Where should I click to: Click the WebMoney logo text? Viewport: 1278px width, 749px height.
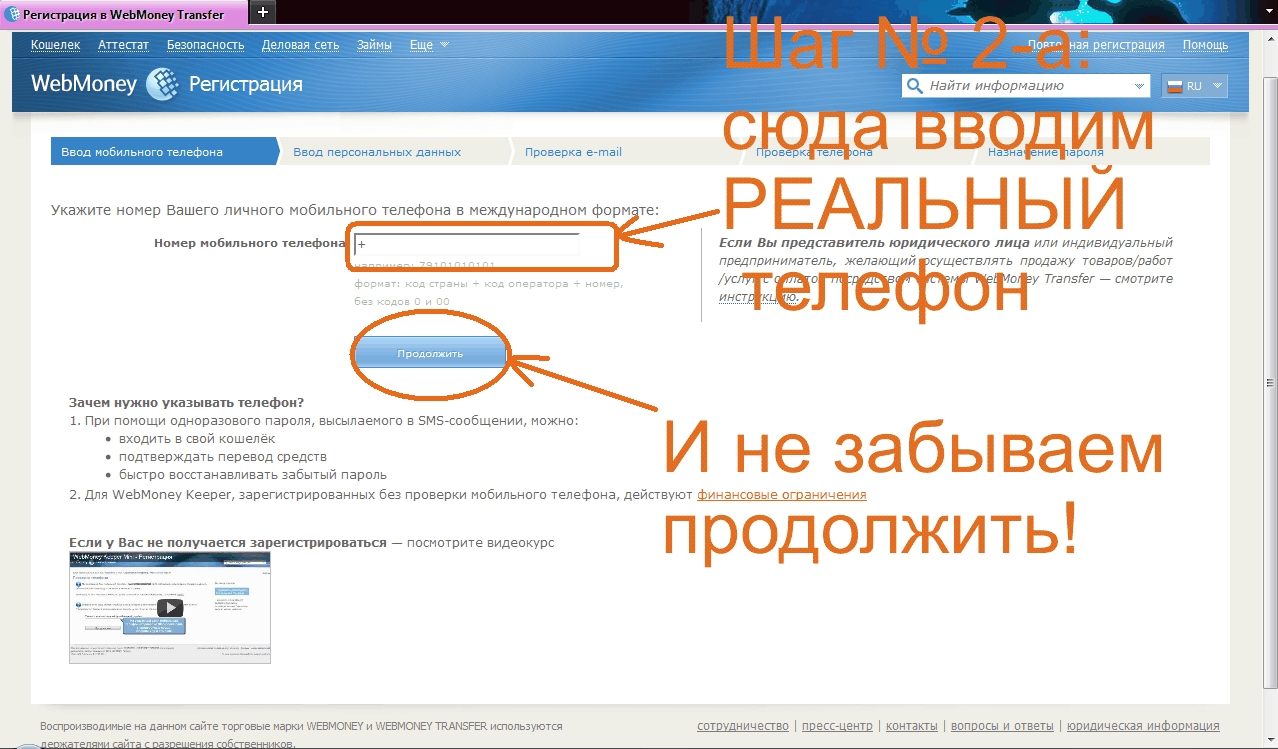[x=83, y=84]
